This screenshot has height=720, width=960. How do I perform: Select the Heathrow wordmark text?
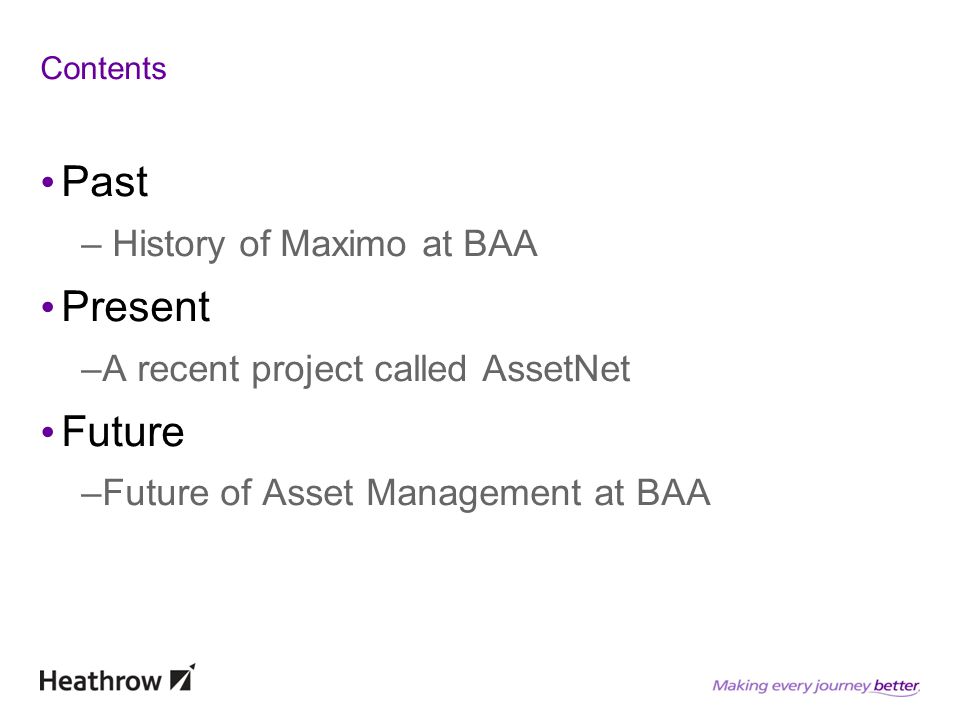(100, 681)
